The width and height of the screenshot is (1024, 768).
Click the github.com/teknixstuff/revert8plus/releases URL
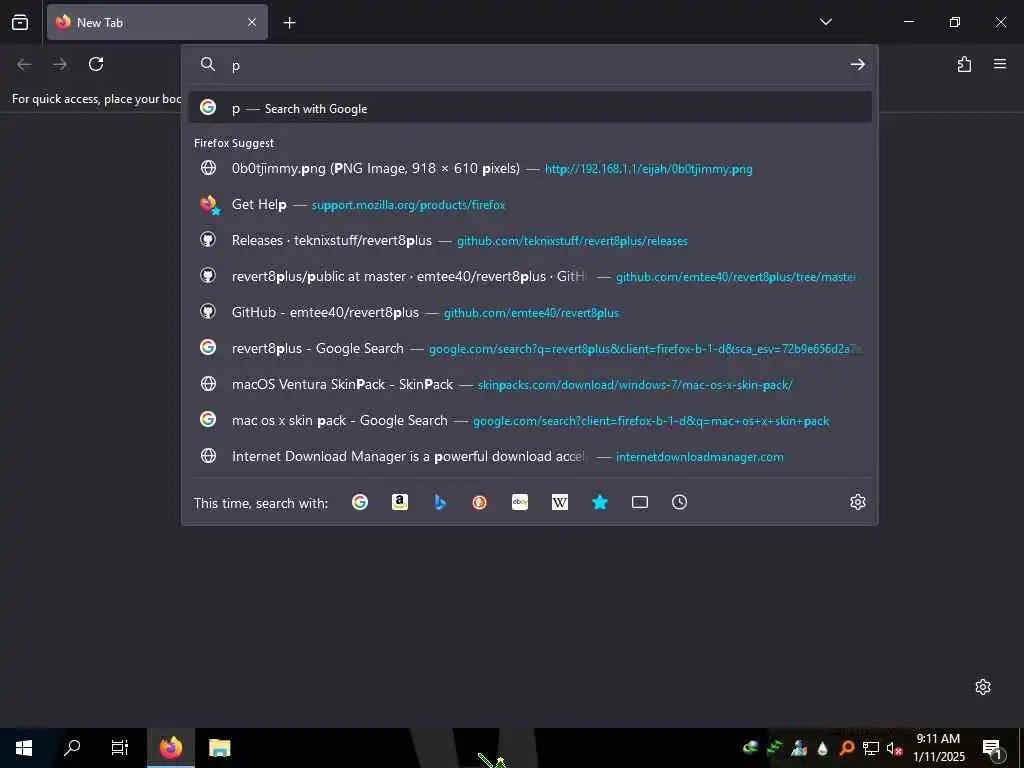point(572,241)
